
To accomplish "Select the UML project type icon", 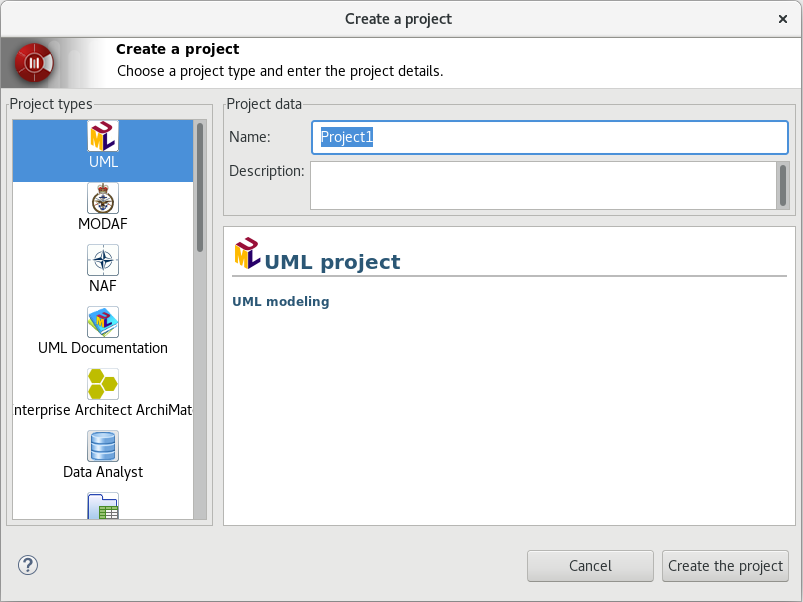I will pos(102,135).
